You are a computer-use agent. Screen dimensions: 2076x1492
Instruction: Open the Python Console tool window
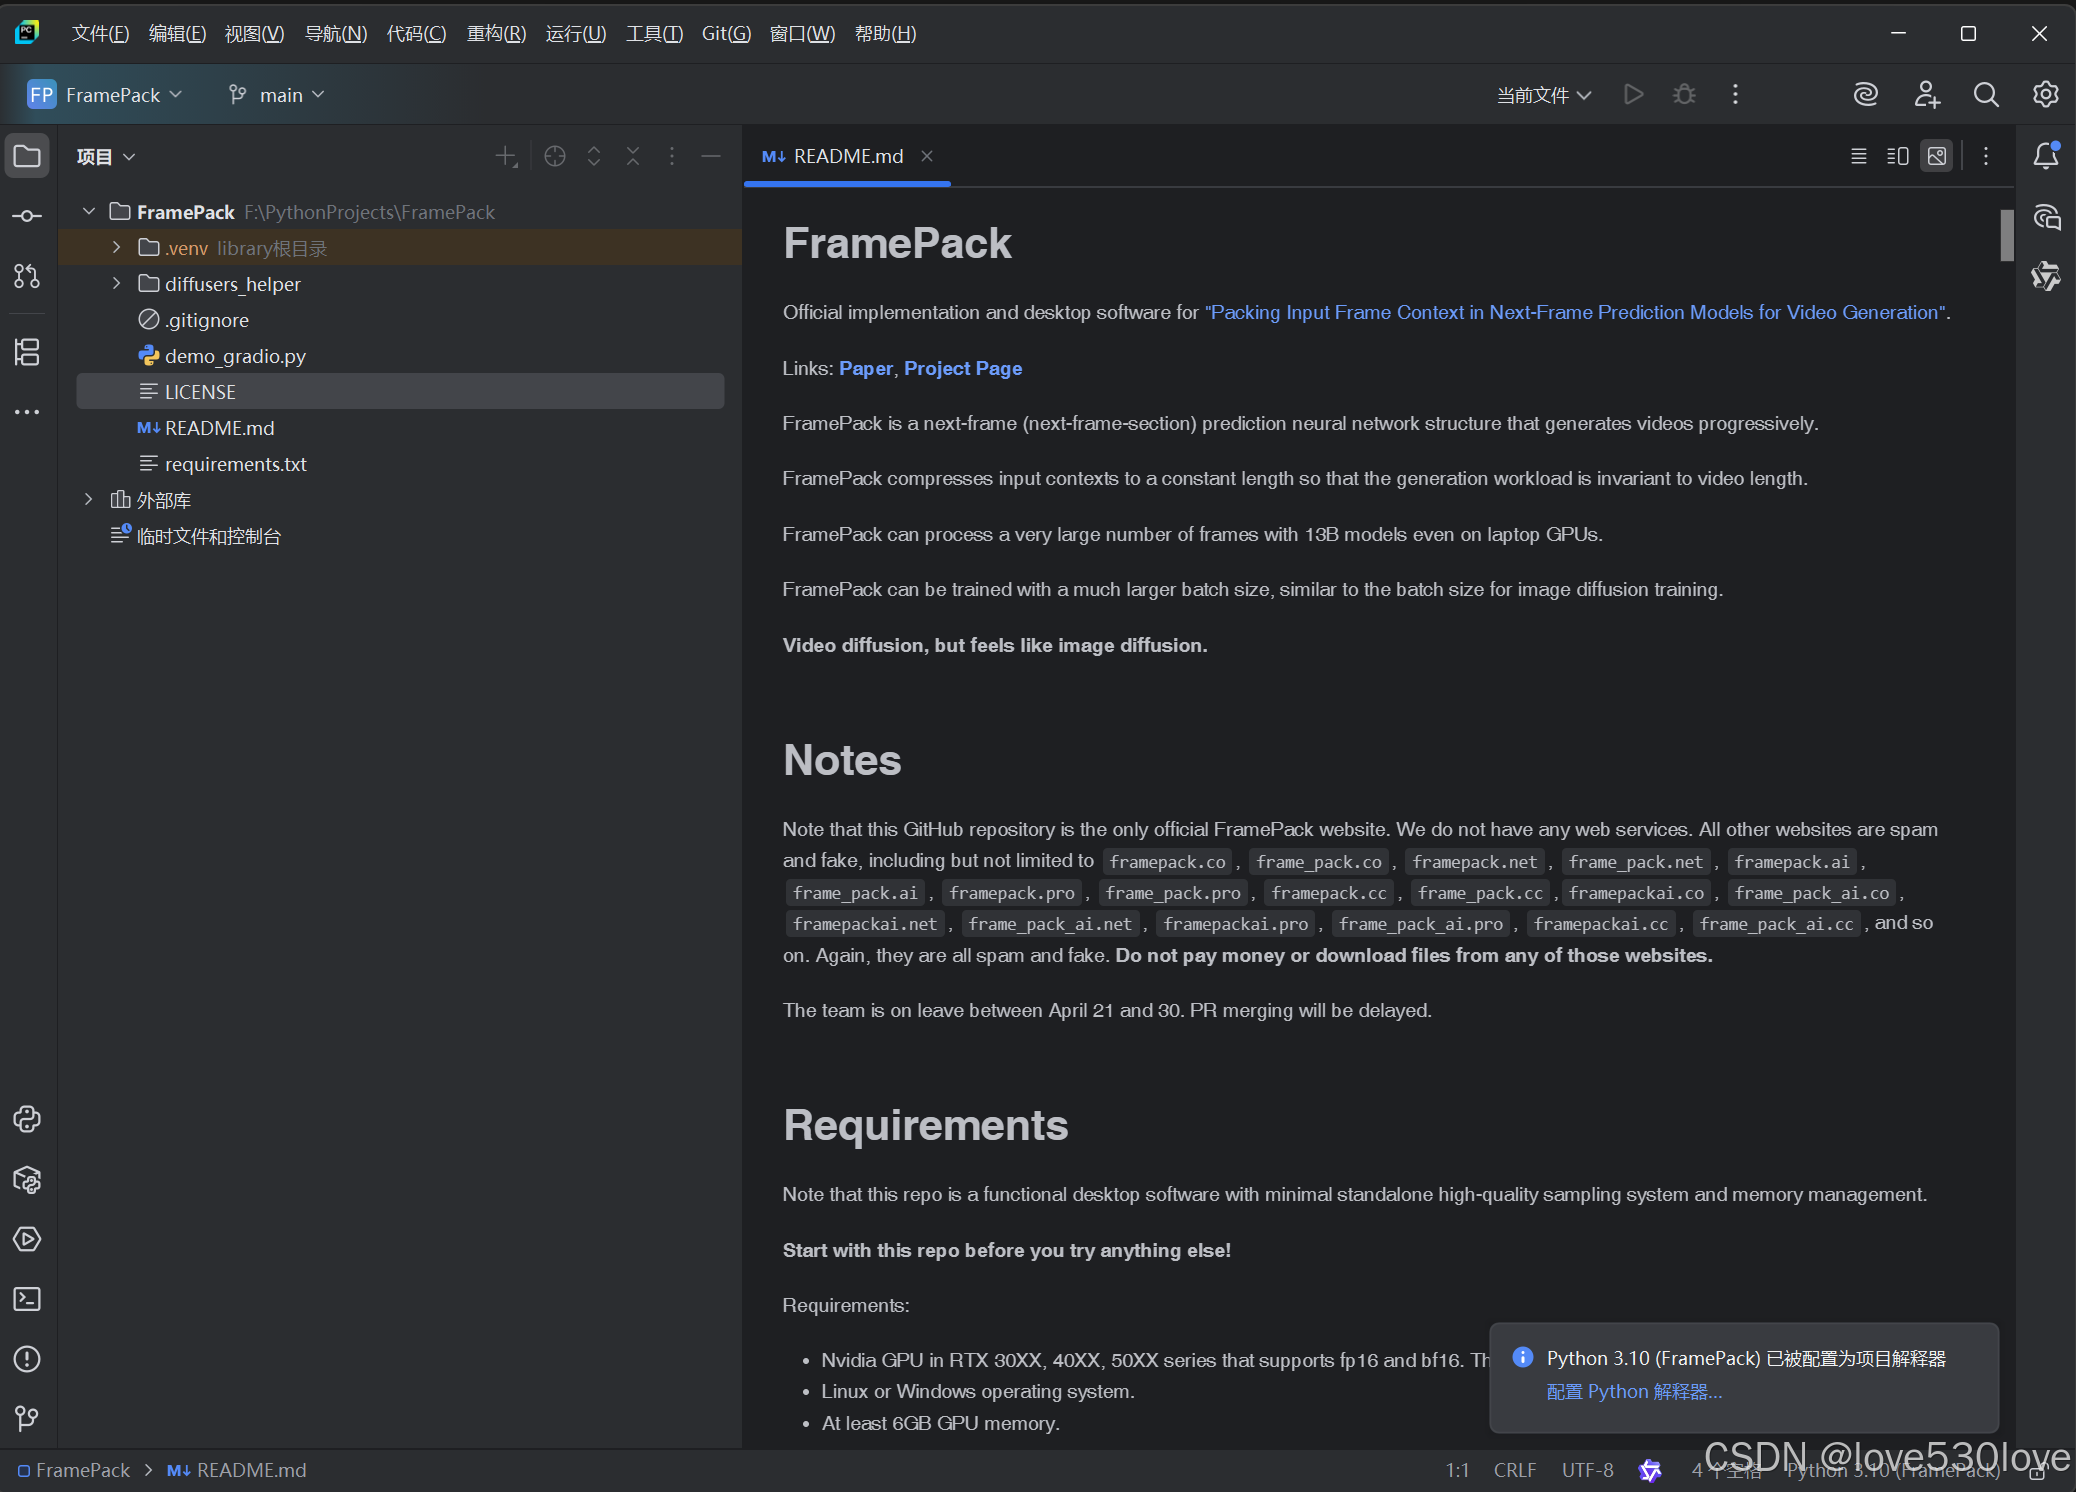pos(27,1119)
